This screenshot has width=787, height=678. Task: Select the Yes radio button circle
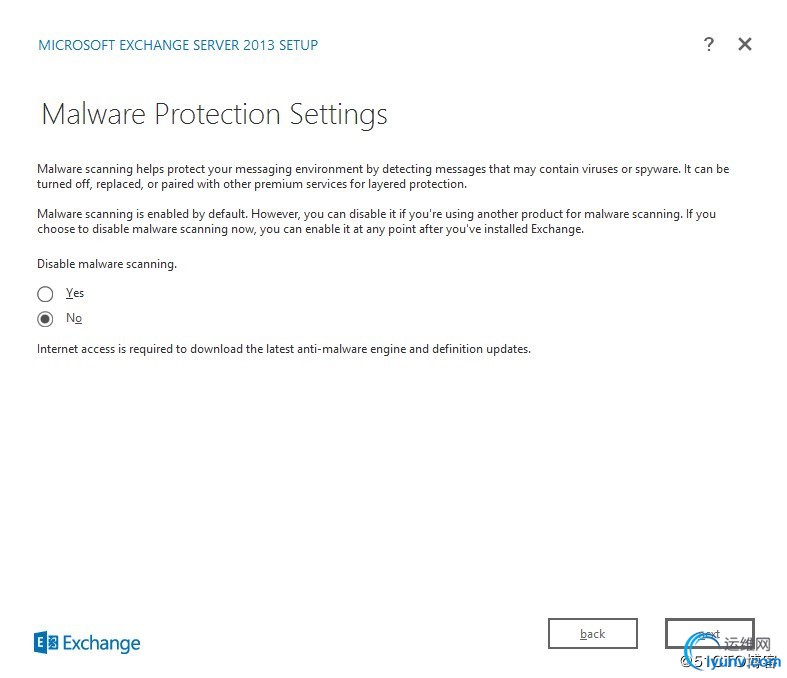(45, 294)
